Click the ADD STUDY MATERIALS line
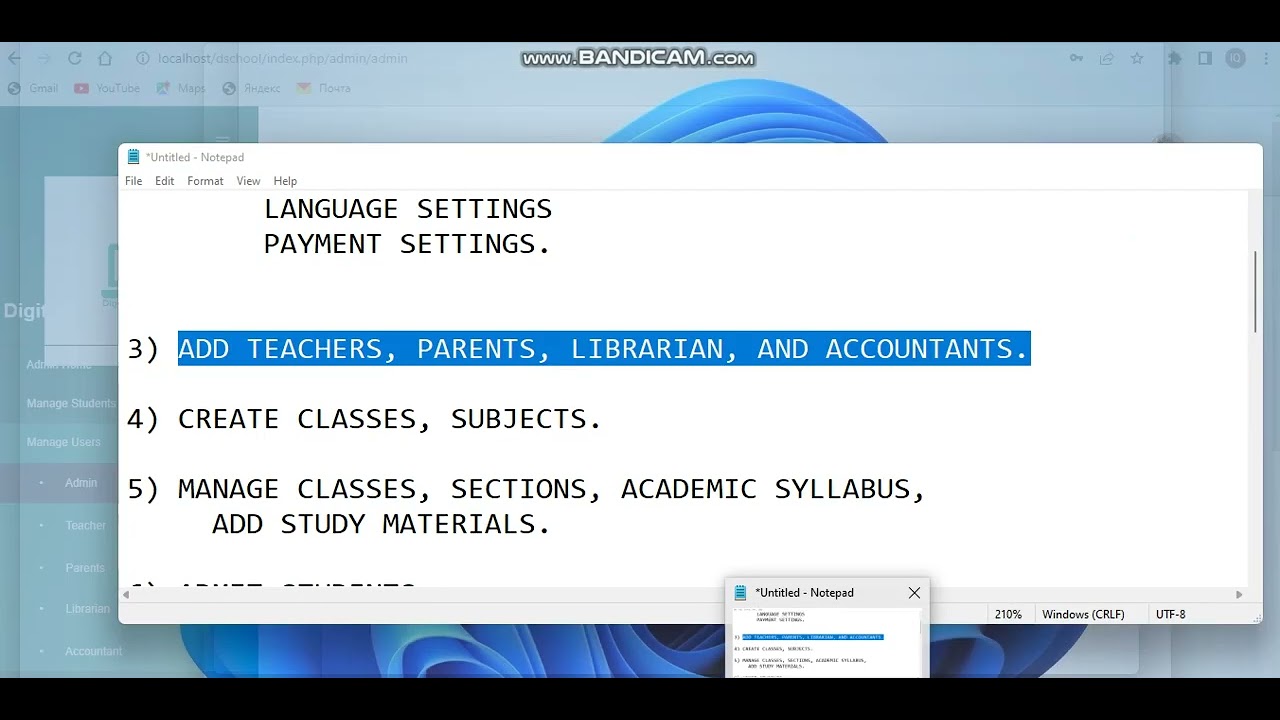1280x720 pixels. click(381, 524)
